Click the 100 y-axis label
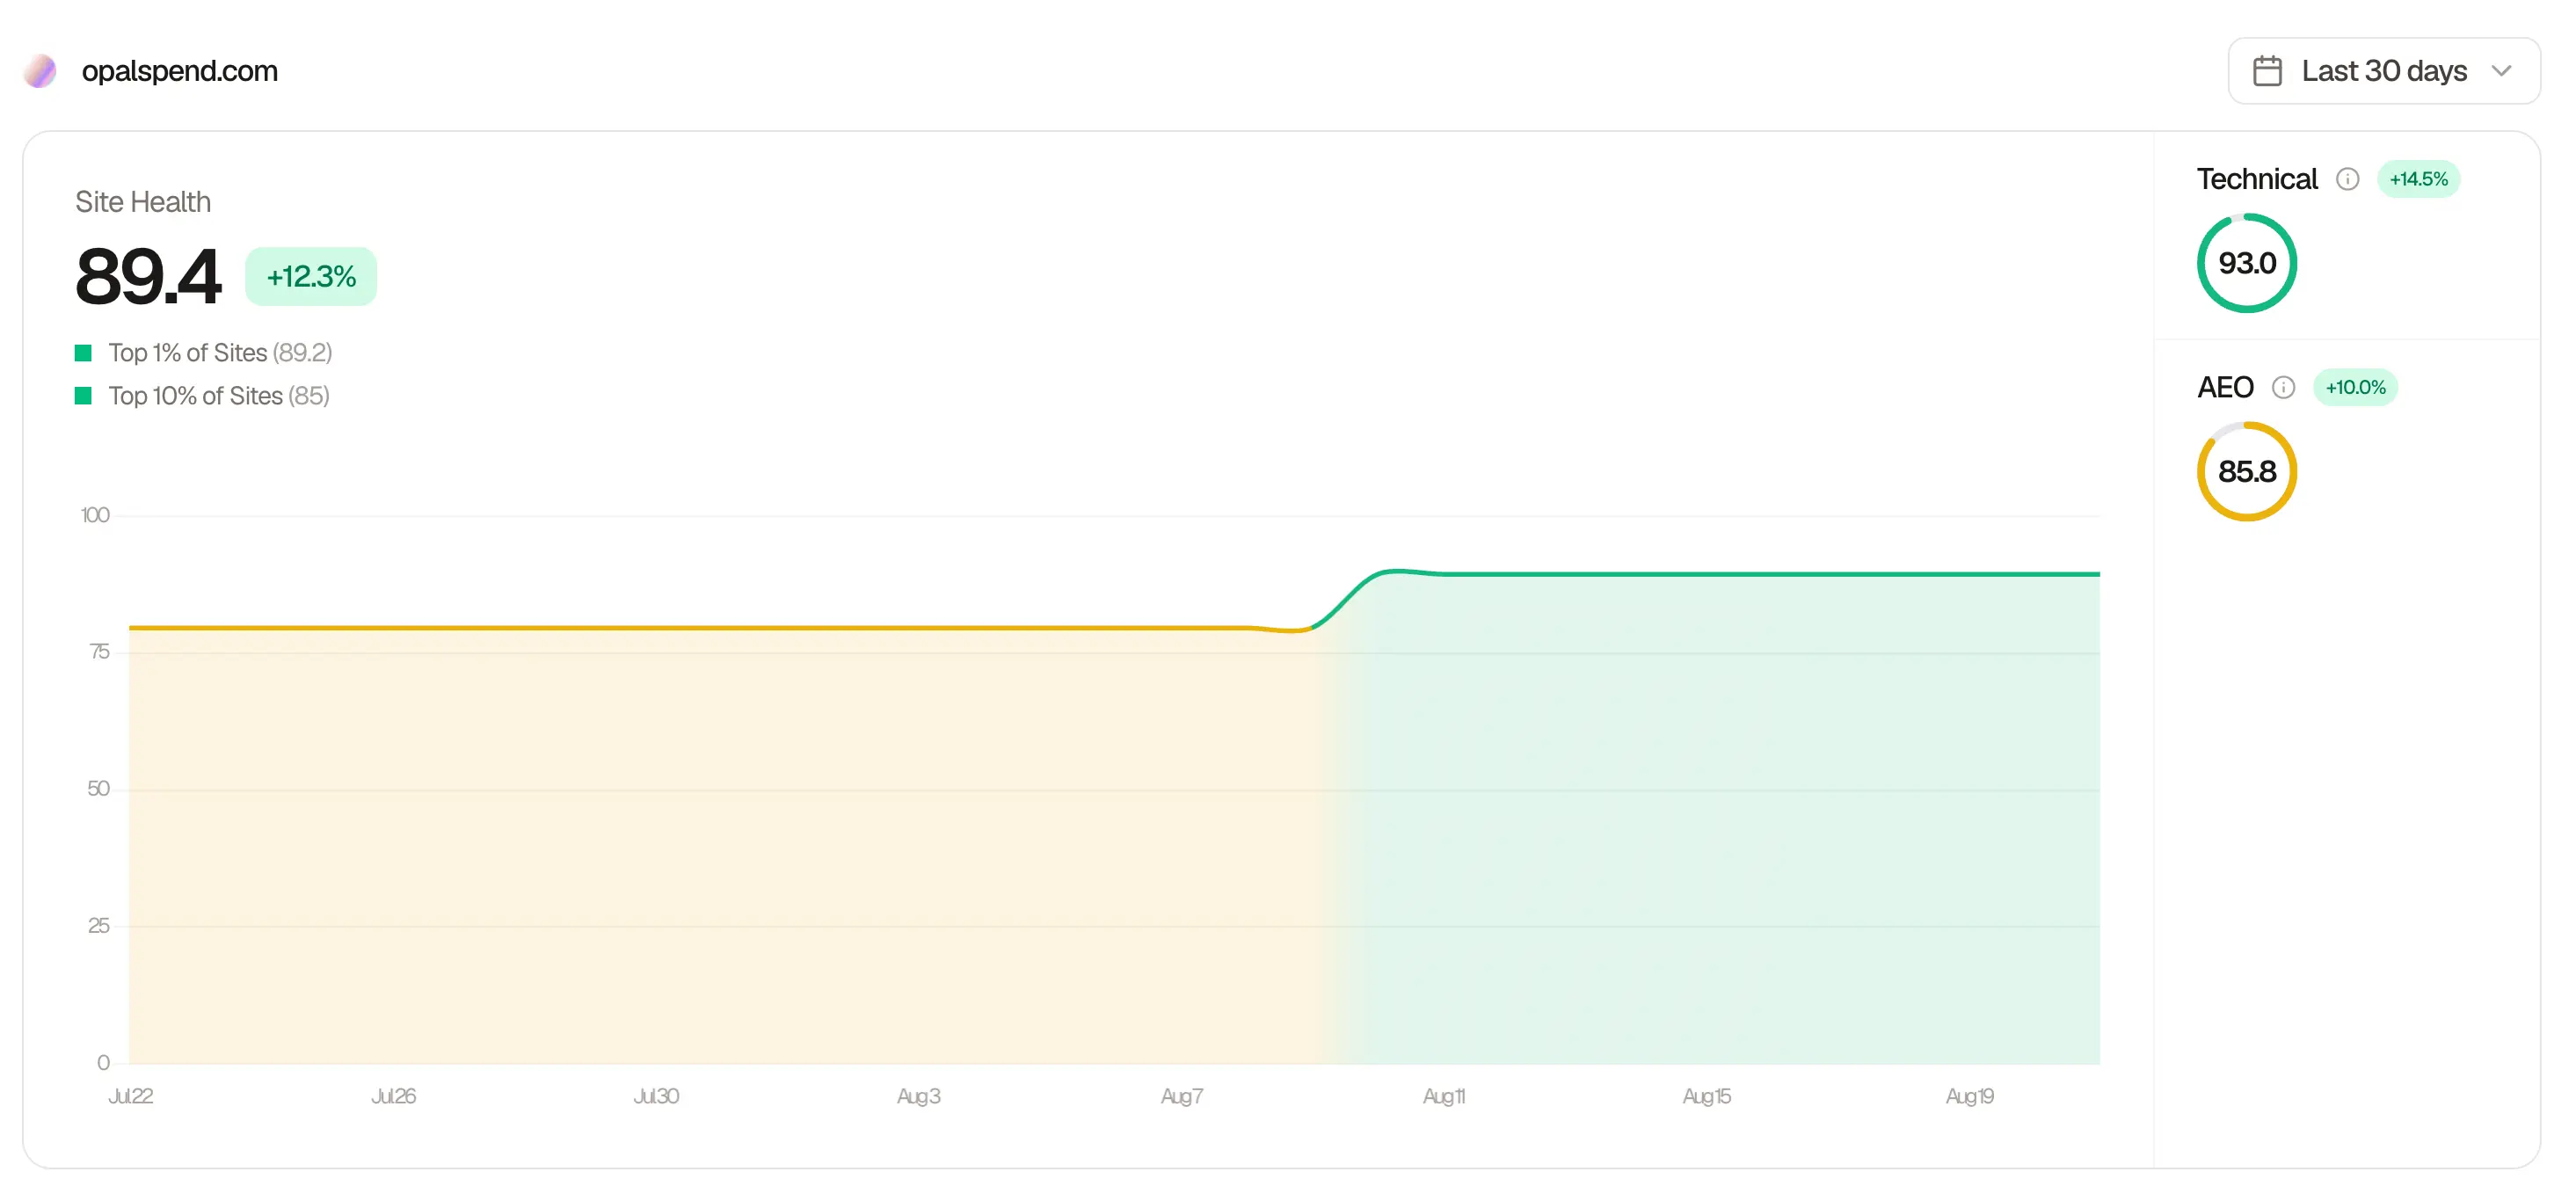 coord(95,515)
